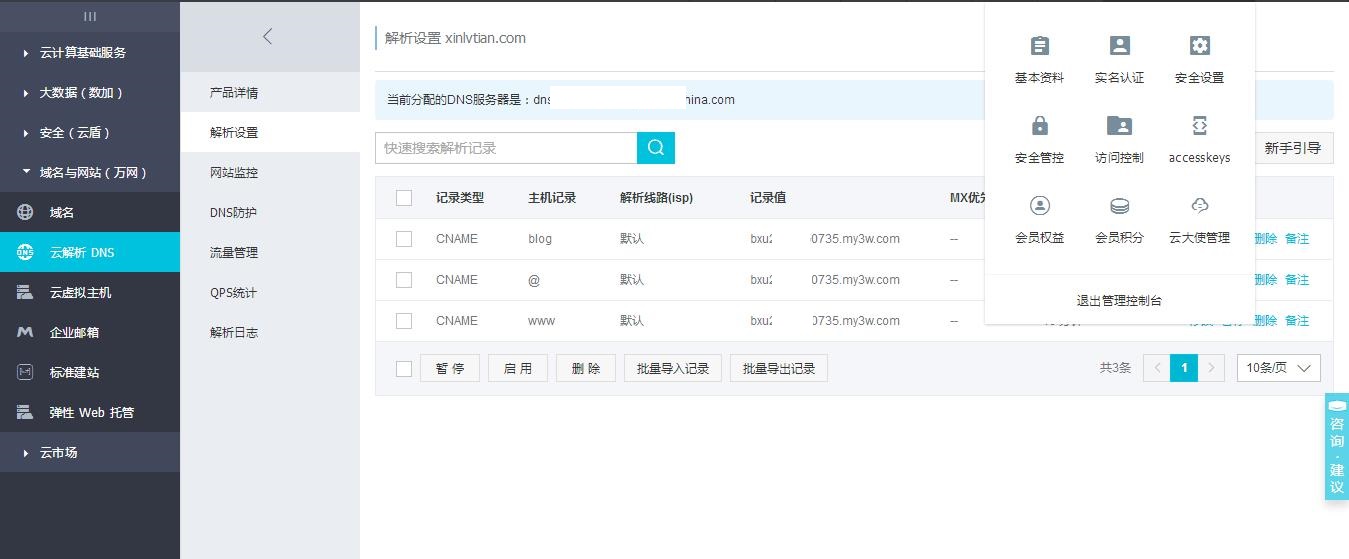This screenshot has width=1349, height=559.
Task: Collapse 域名与网站（万网） section
Action: 92,173
